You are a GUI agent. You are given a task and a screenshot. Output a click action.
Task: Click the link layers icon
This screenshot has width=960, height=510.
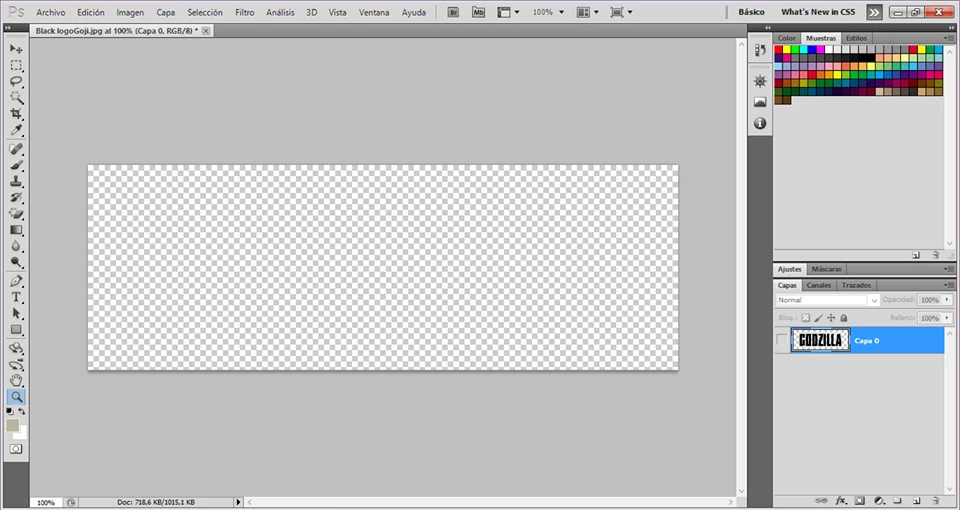click(823, 501)
